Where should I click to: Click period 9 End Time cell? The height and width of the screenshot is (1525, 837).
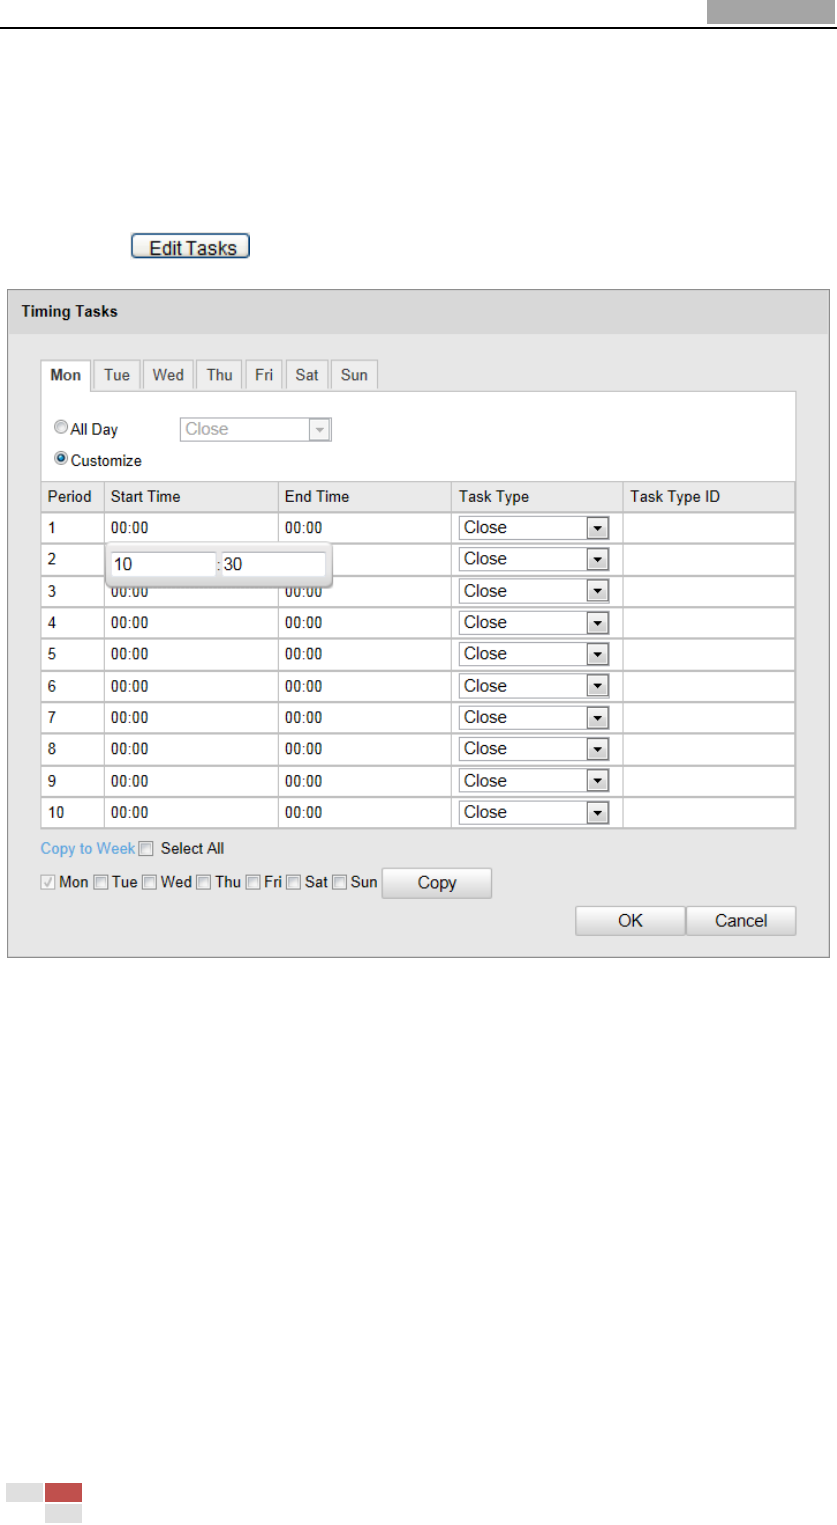coord(364,781)
